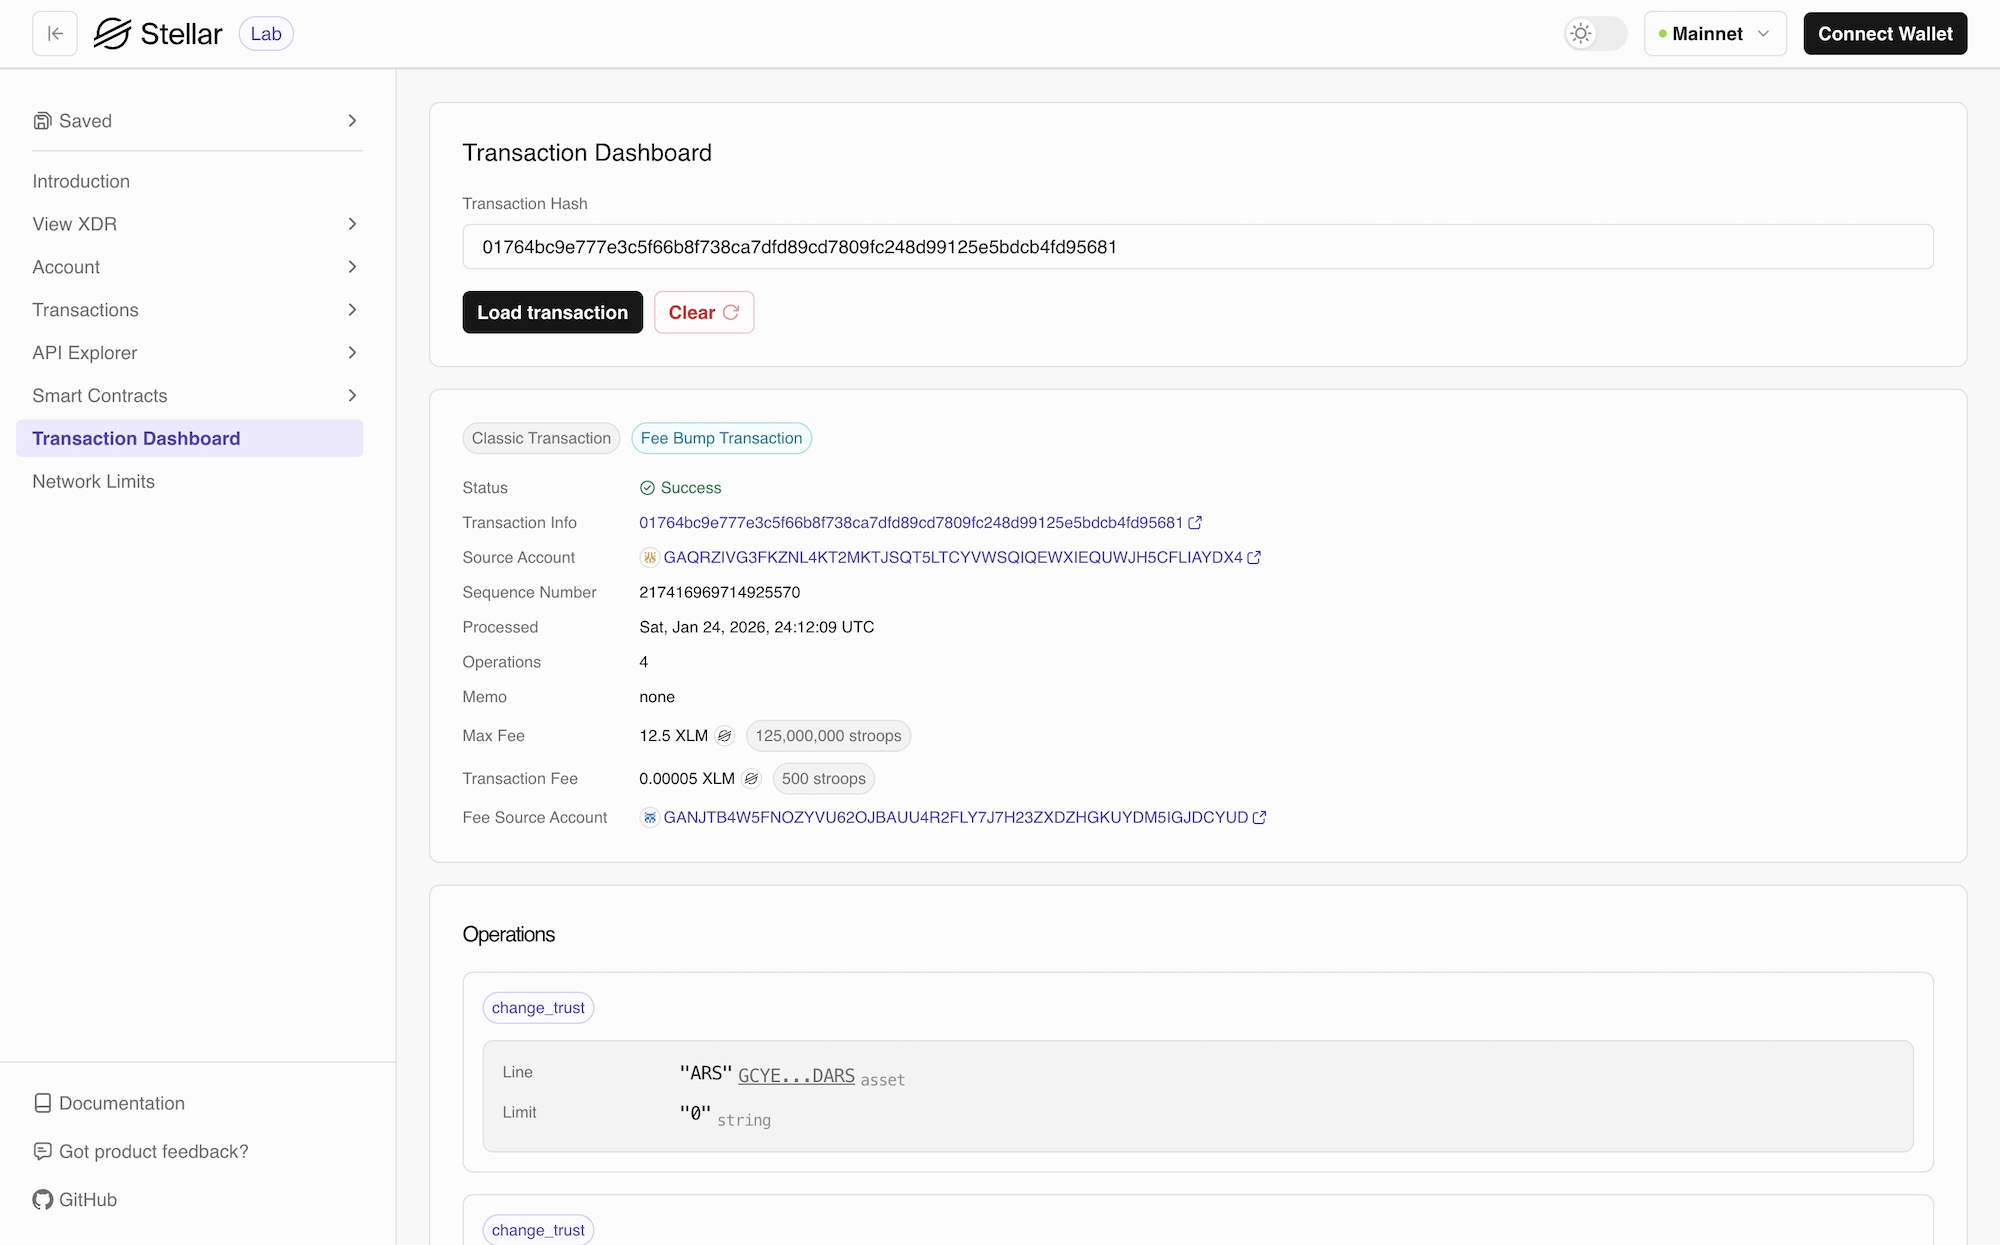Open Network Limits in the sidebar
Screen dimensions: 2000x1245
(x=94, y=482)
